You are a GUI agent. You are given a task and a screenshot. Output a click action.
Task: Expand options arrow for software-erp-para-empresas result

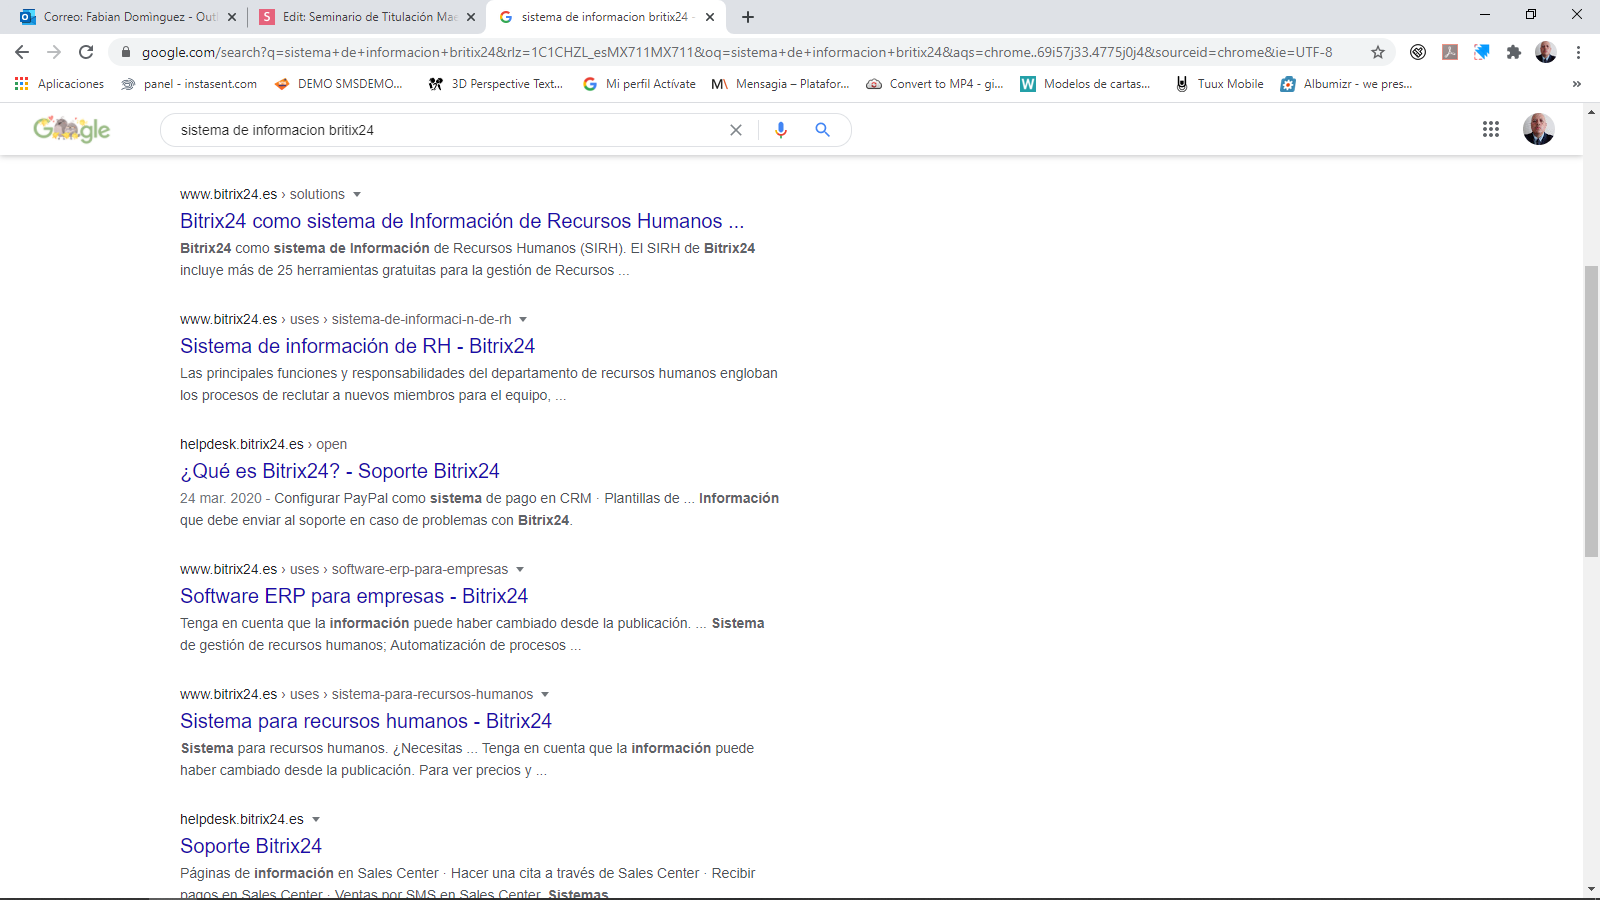tap(520, 569)
